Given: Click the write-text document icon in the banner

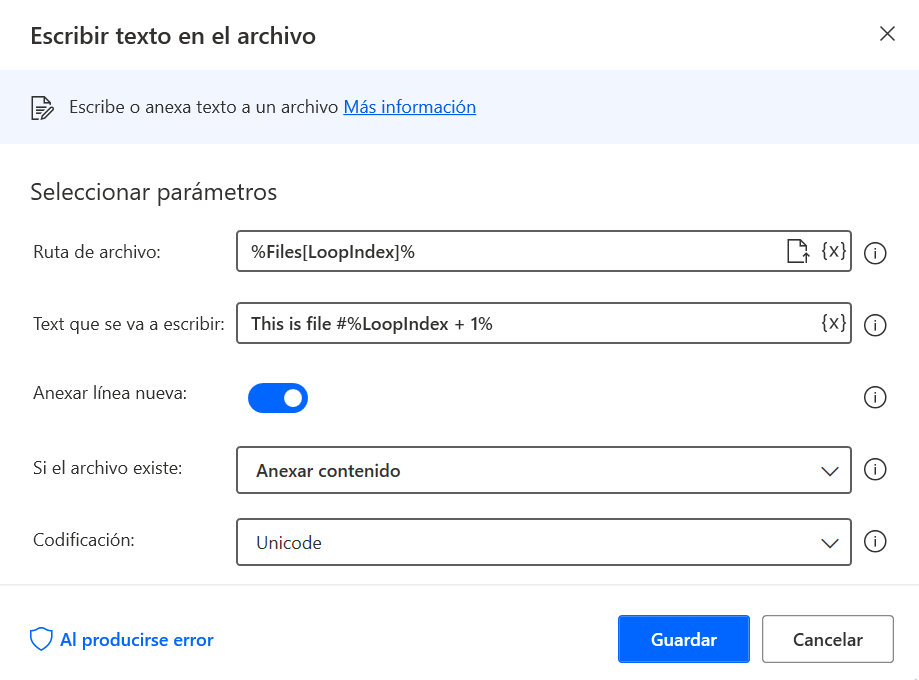Looking at the screenshot, I should [x=40, y=107].
